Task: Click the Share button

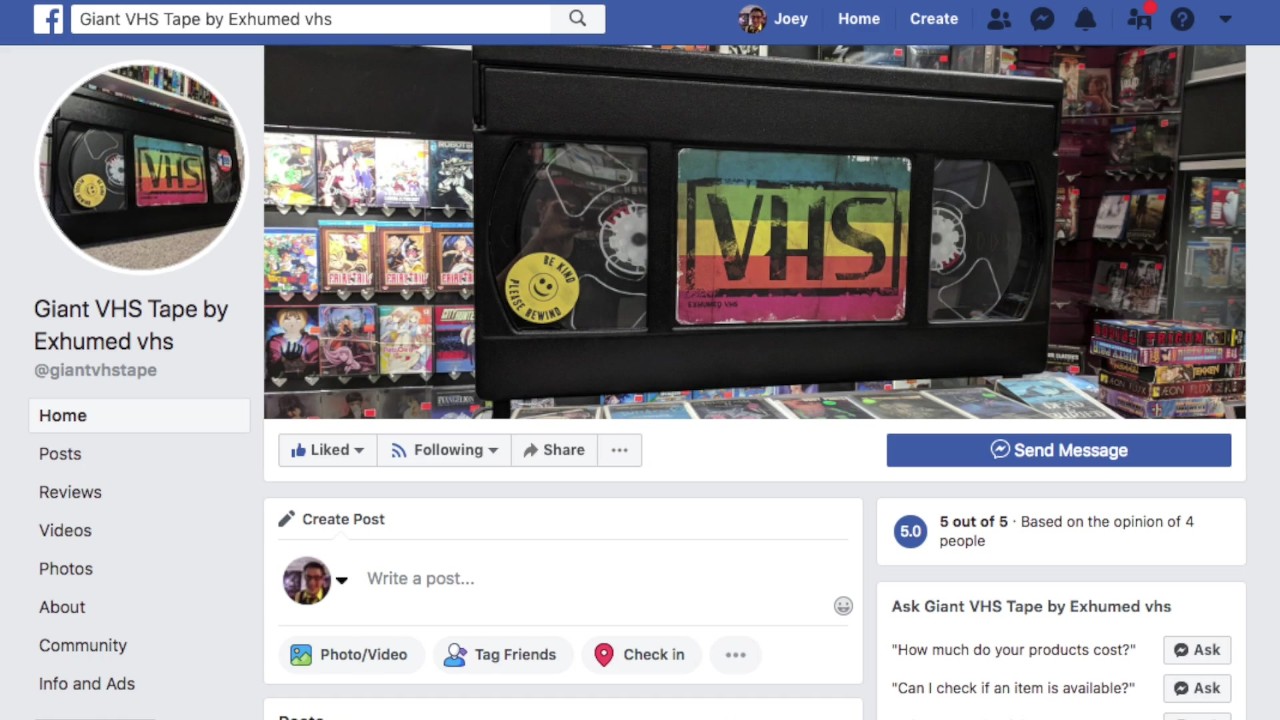Action: point(554,450)
